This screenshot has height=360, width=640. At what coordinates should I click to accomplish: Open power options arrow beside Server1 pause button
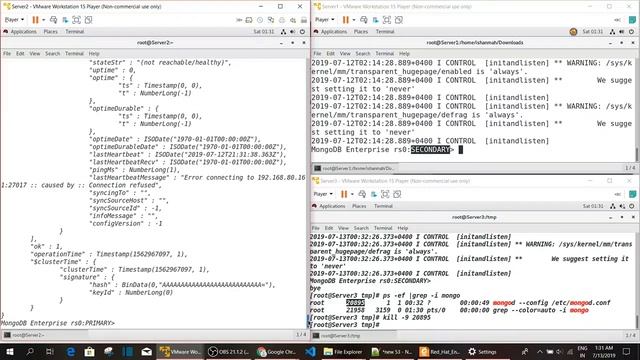(x=353, y=20)
